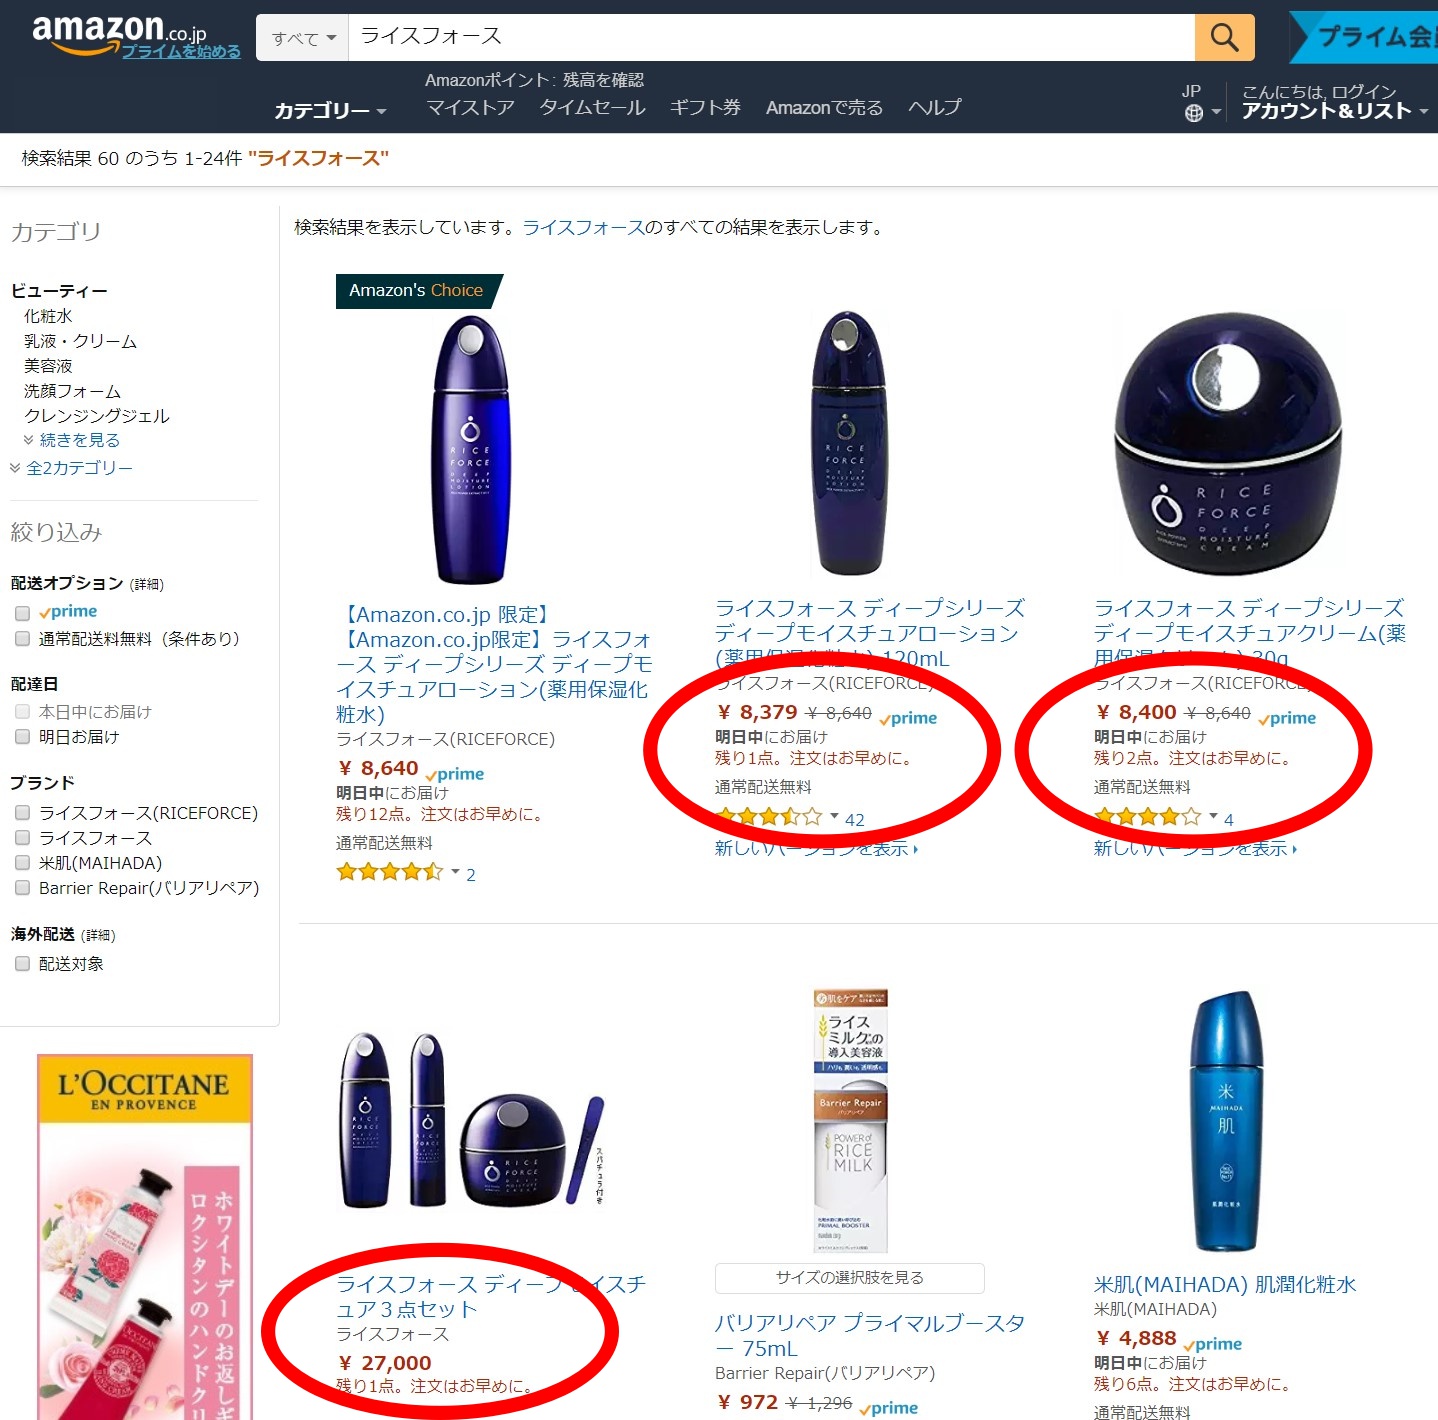Image resolution: width=1438 pixels, height=1420 pixels.
Task: Open the Rice Force cream jar thumbnail
Action: coord(1228,445)
